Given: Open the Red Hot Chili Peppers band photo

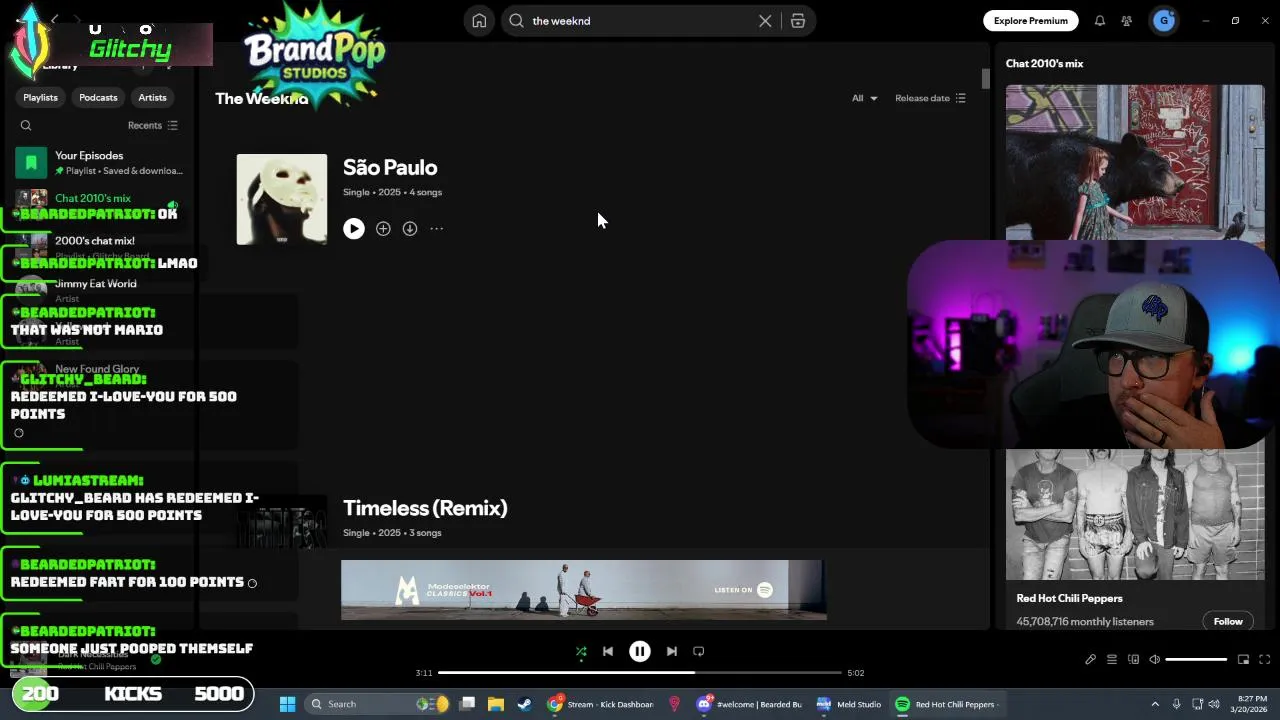Looking at the screenshot, I should pyautogui.click(x=1135, y=515).
